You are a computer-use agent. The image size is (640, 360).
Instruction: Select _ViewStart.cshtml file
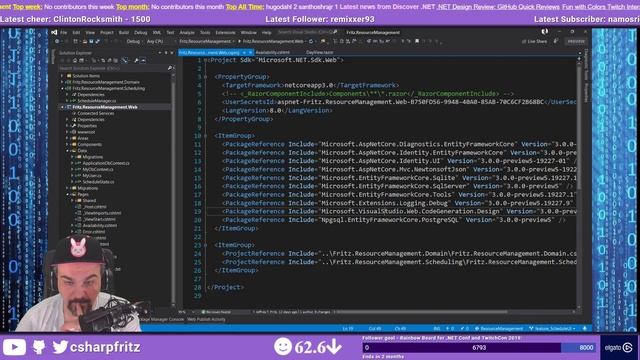pyautogui.click(x=99, y=219)
